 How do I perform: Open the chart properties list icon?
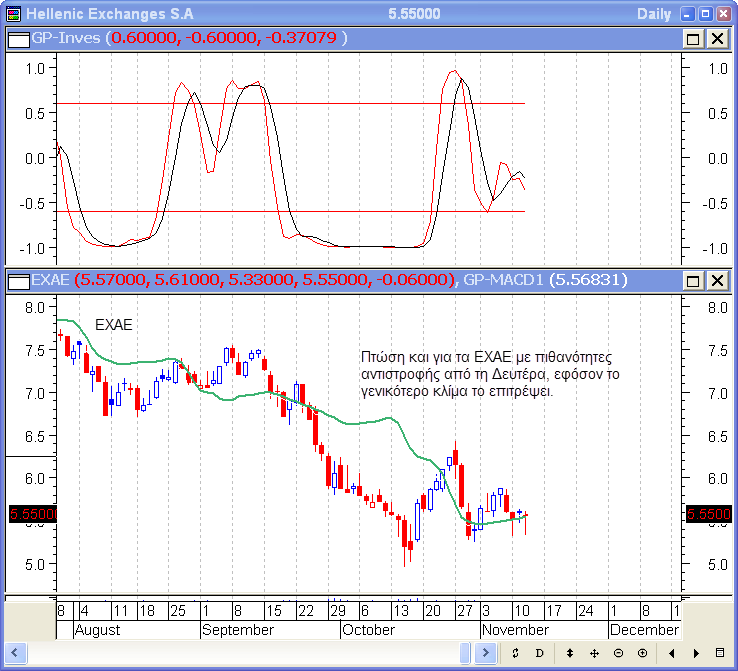tap(719, 653)
